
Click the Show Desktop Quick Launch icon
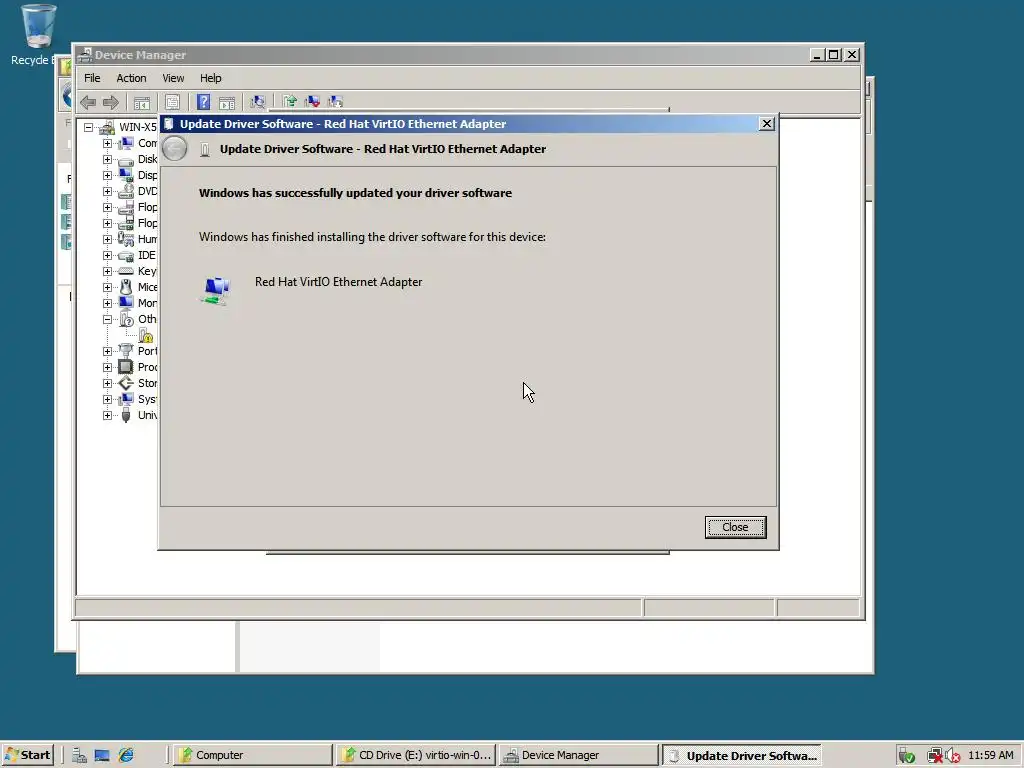pyautogui.click(x=102, y=755)
